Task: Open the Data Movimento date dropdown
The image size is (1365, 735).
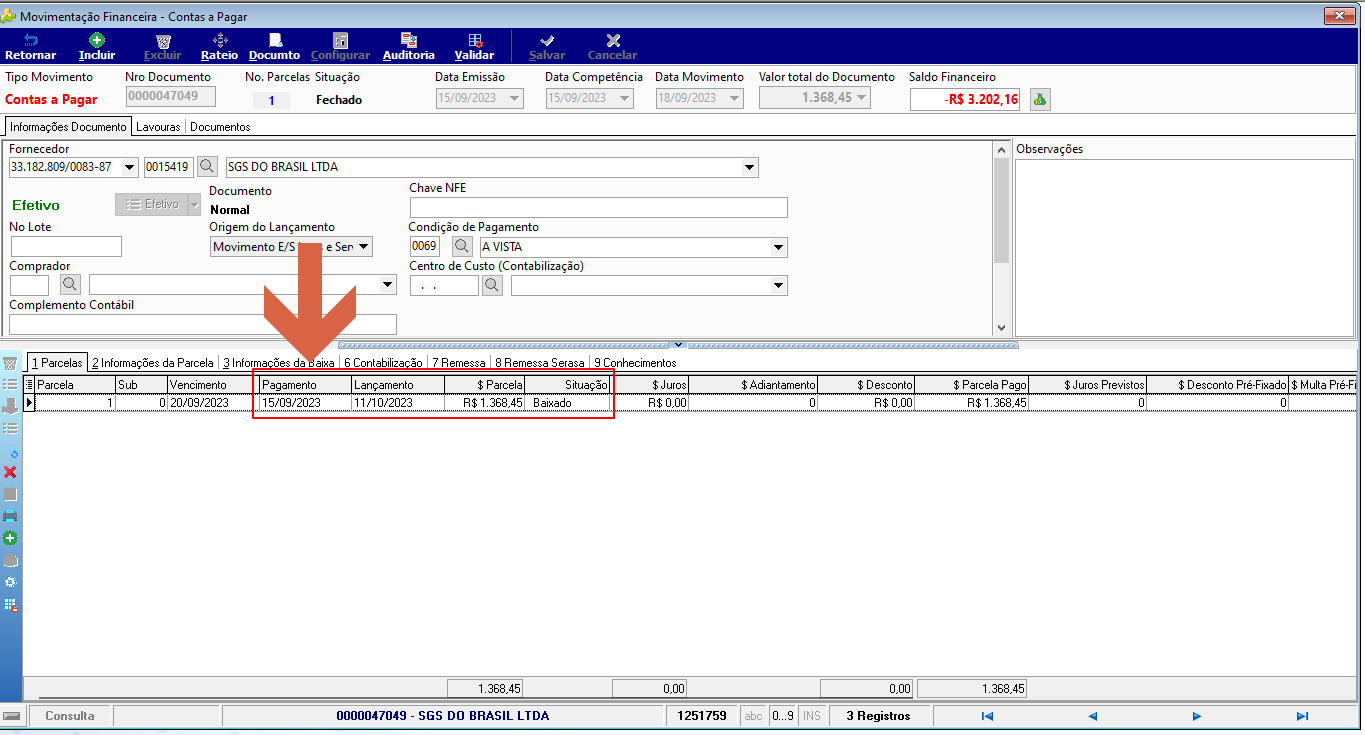Action: pos(735,98)
